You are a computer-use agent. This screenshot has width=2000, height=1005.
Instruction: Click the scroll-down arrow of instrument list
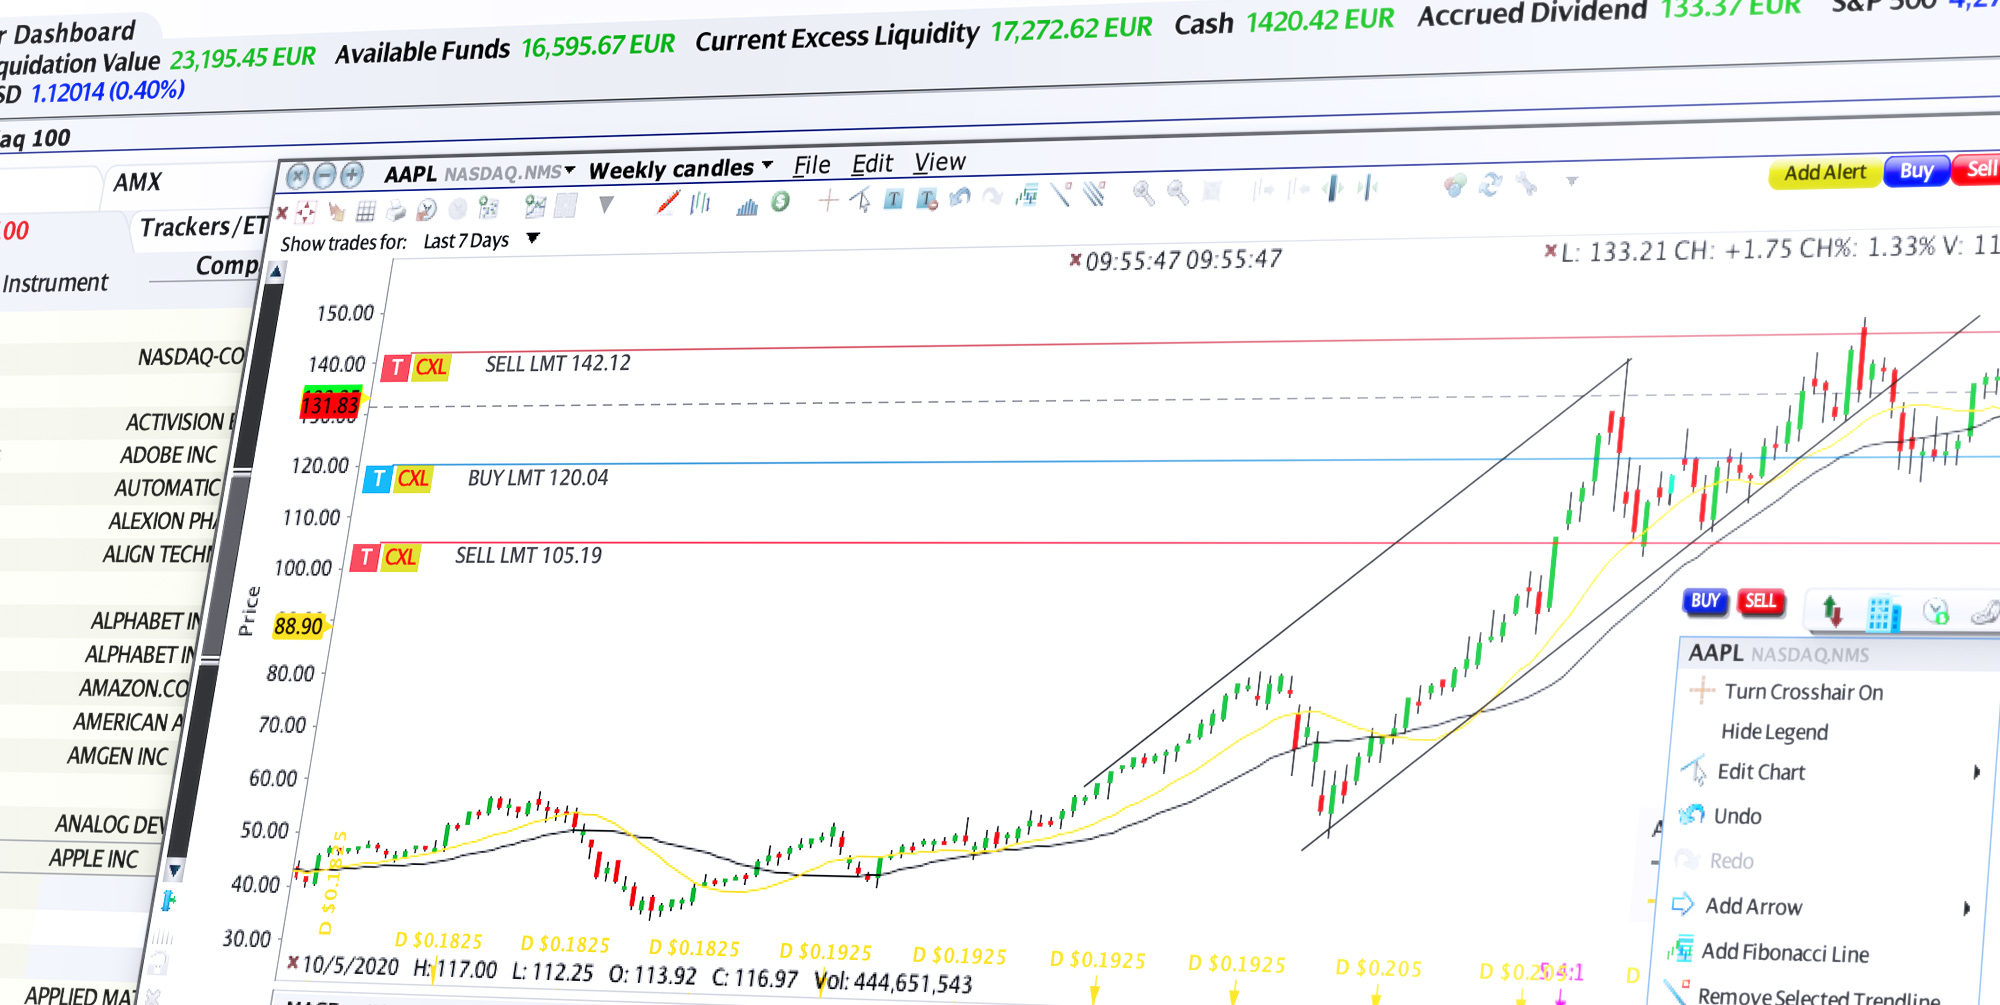pyautogui.click(x=174, y=869)
